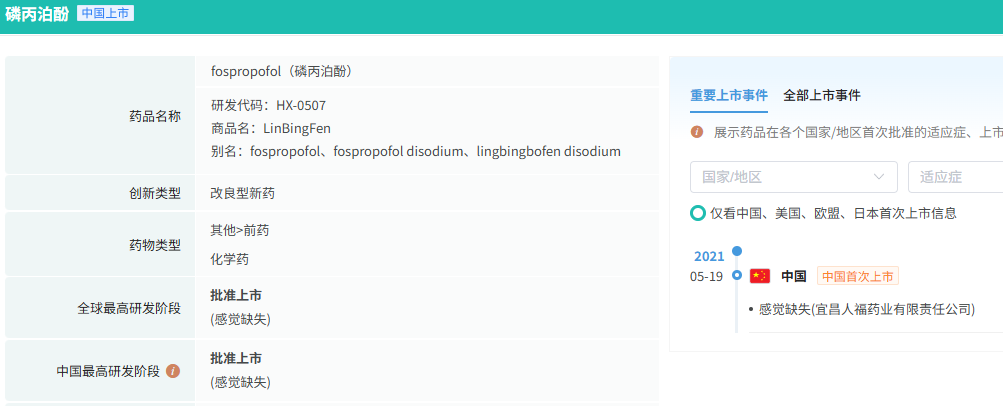Screen dimensions: 1003x406
Task: Click the 研发代码 HX-0507 text
Action: tap(268, 105)
